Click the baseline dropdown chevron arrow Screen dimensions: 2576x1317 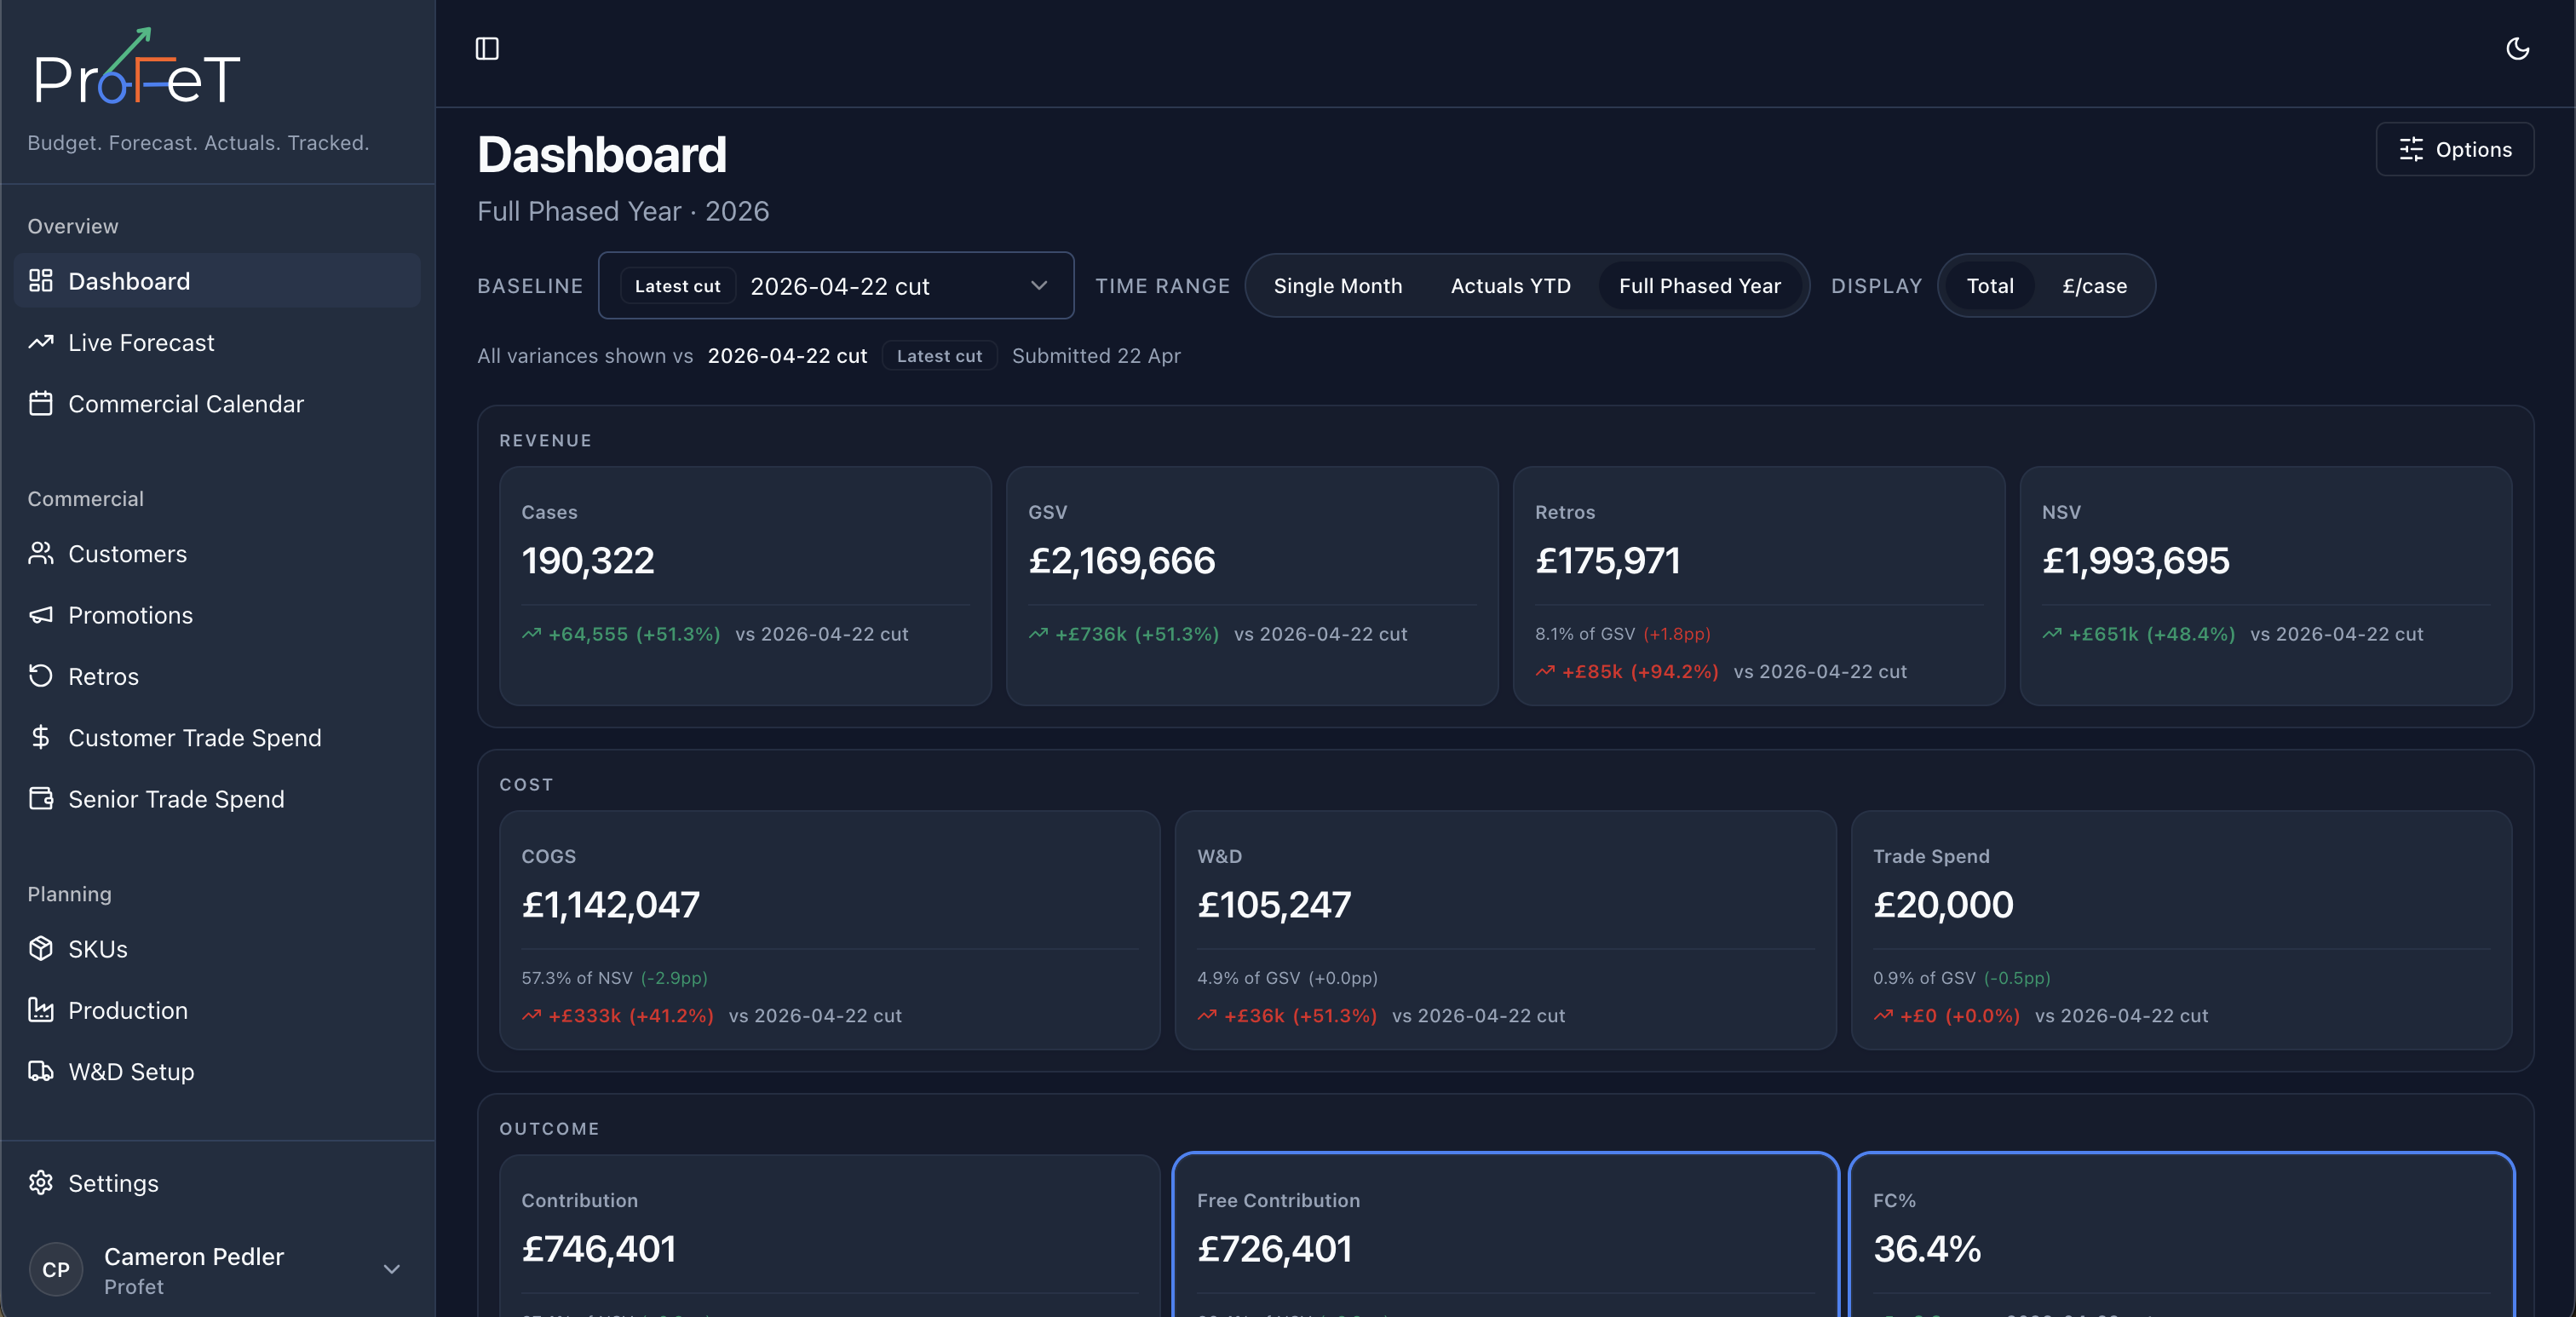(1039, 285)
